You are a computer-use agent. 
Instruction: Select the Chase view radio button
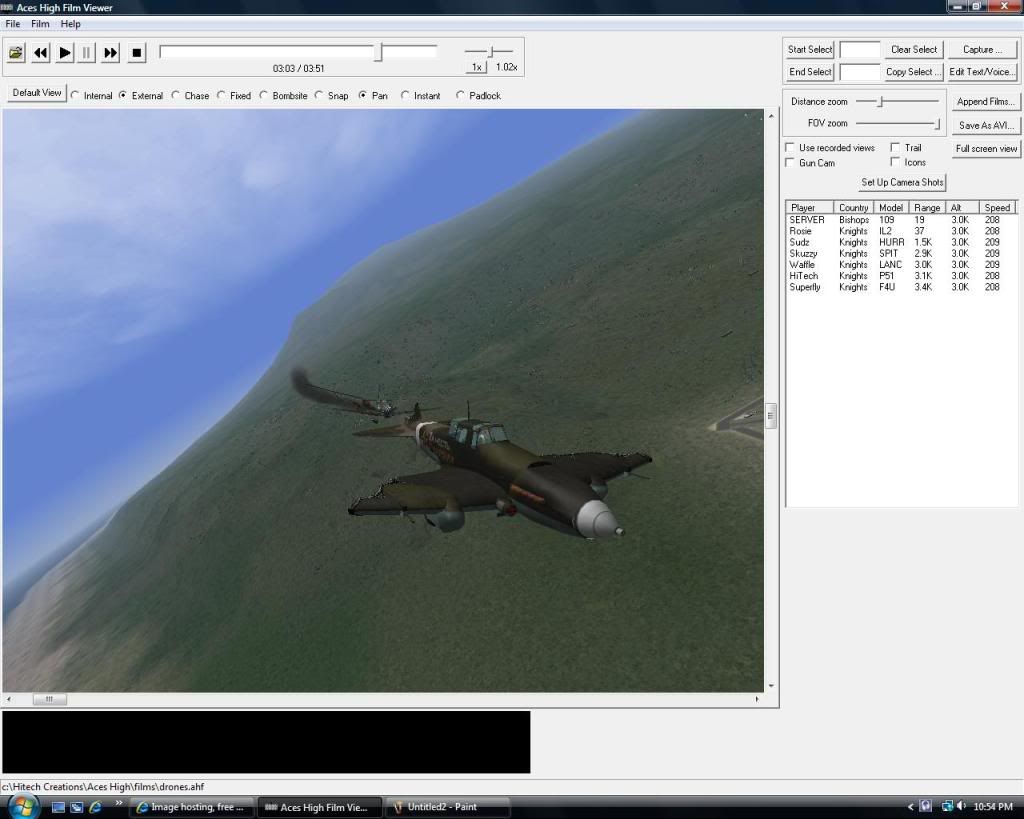[x=176, y=95]
